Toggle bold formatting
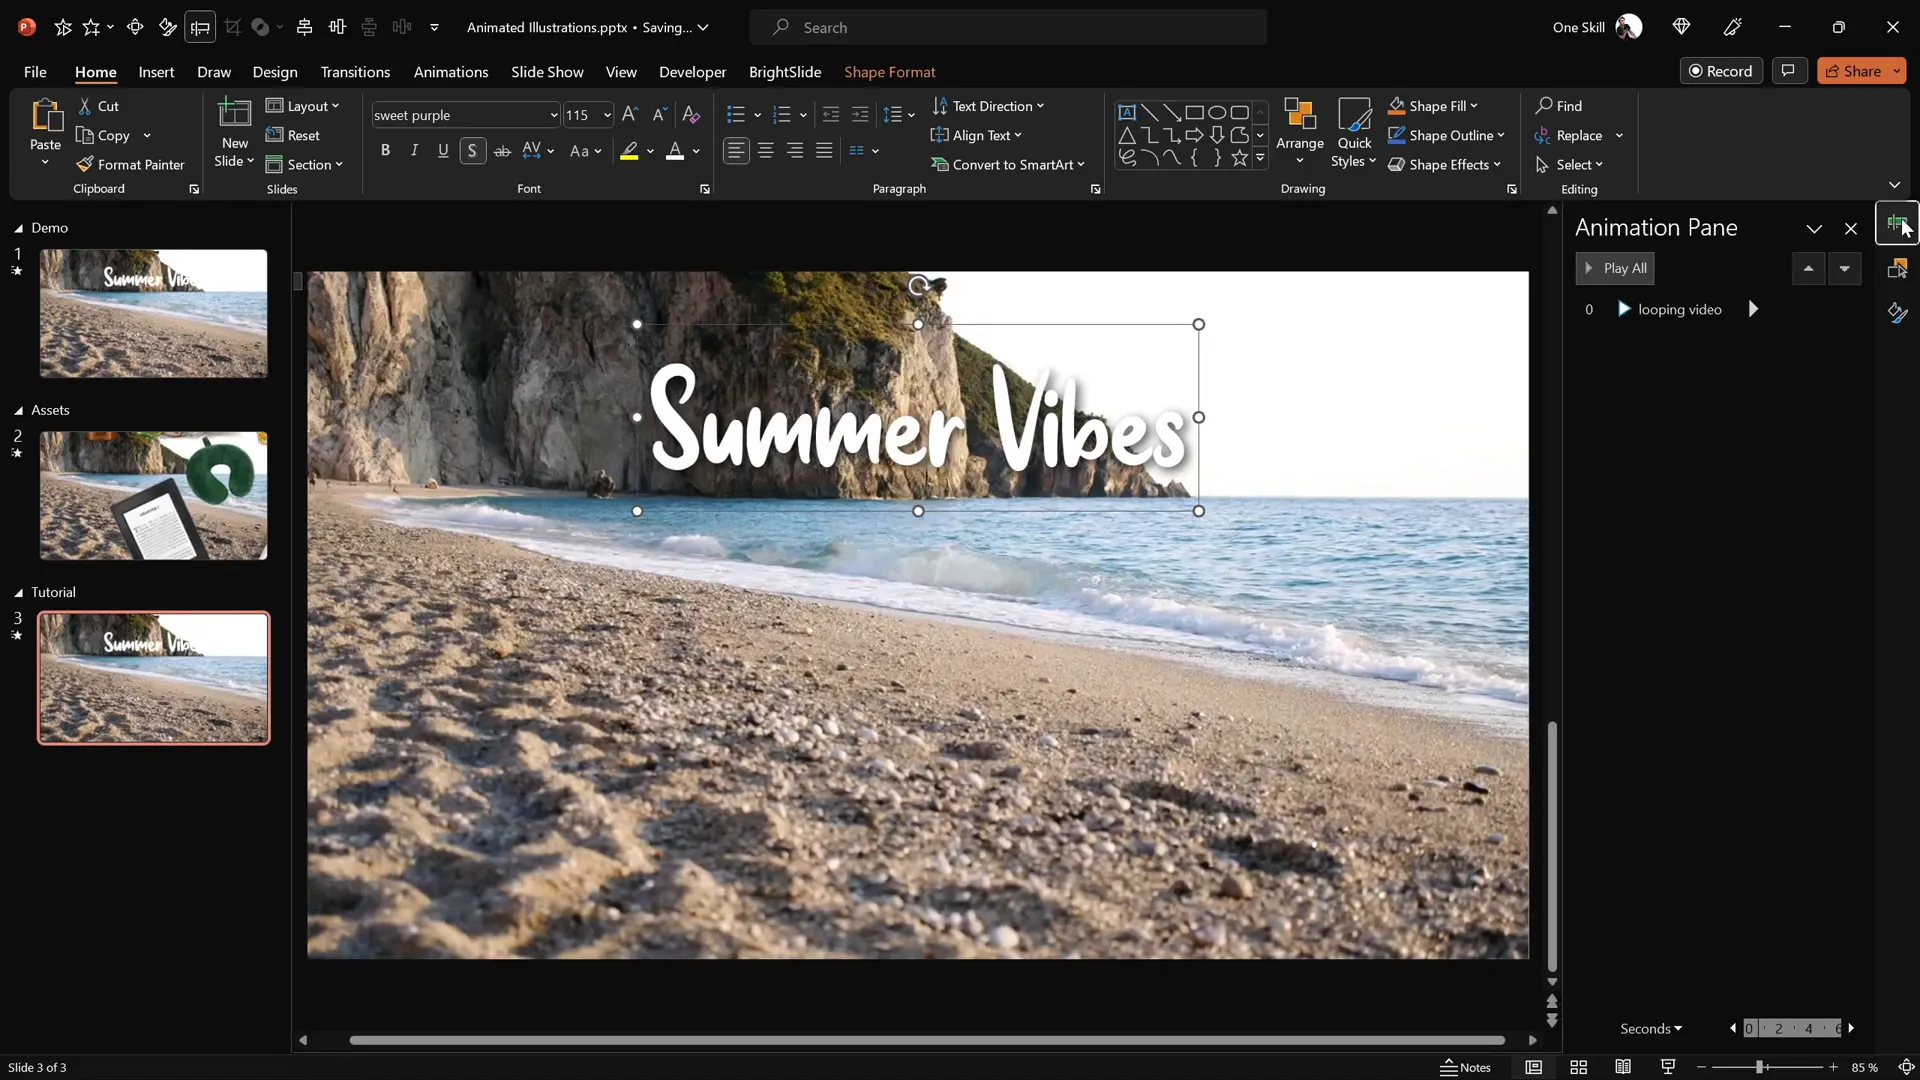1920x1080 pixels. click(x=385, y=150)
